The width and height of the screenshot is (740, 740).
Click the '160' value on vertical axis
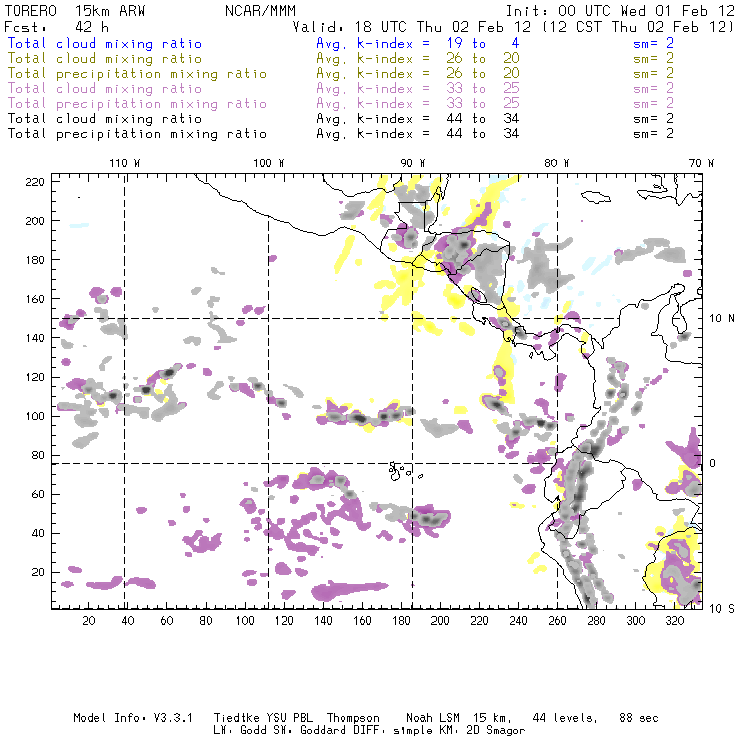(35, 299)
